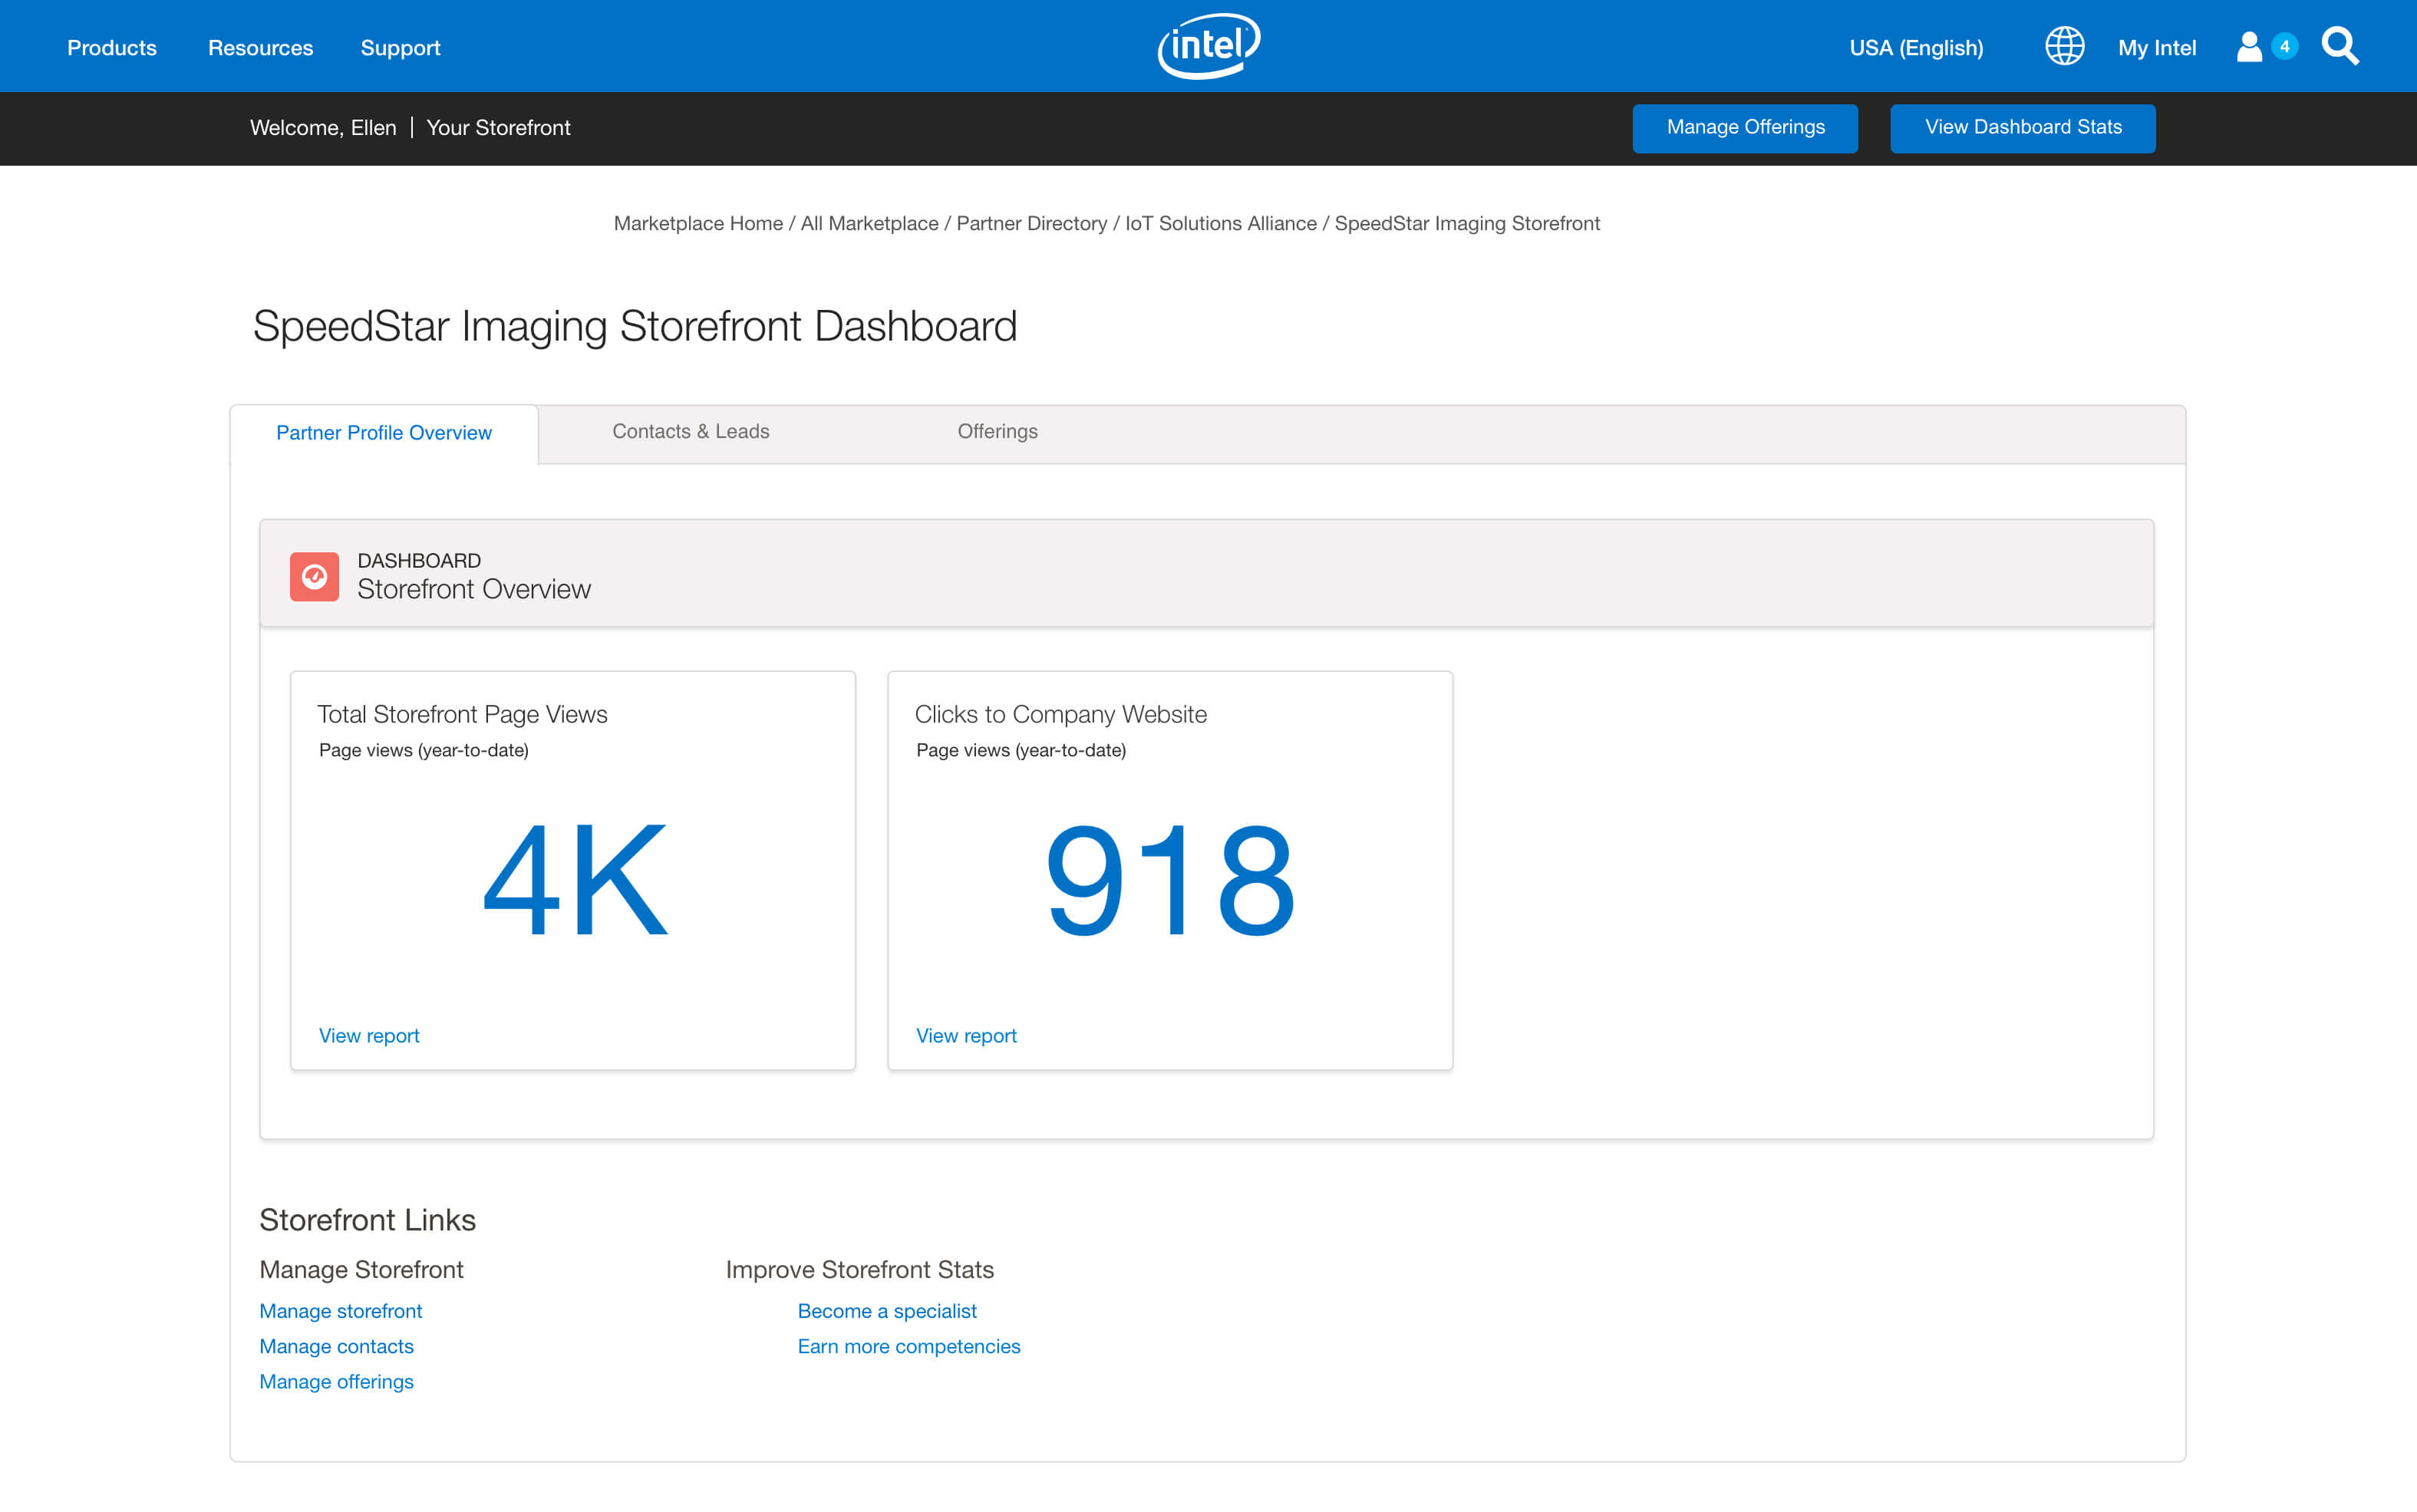Click the Clicks to Company Website title
The image size is (2417, 1512).
click(x=1061, y=714)
